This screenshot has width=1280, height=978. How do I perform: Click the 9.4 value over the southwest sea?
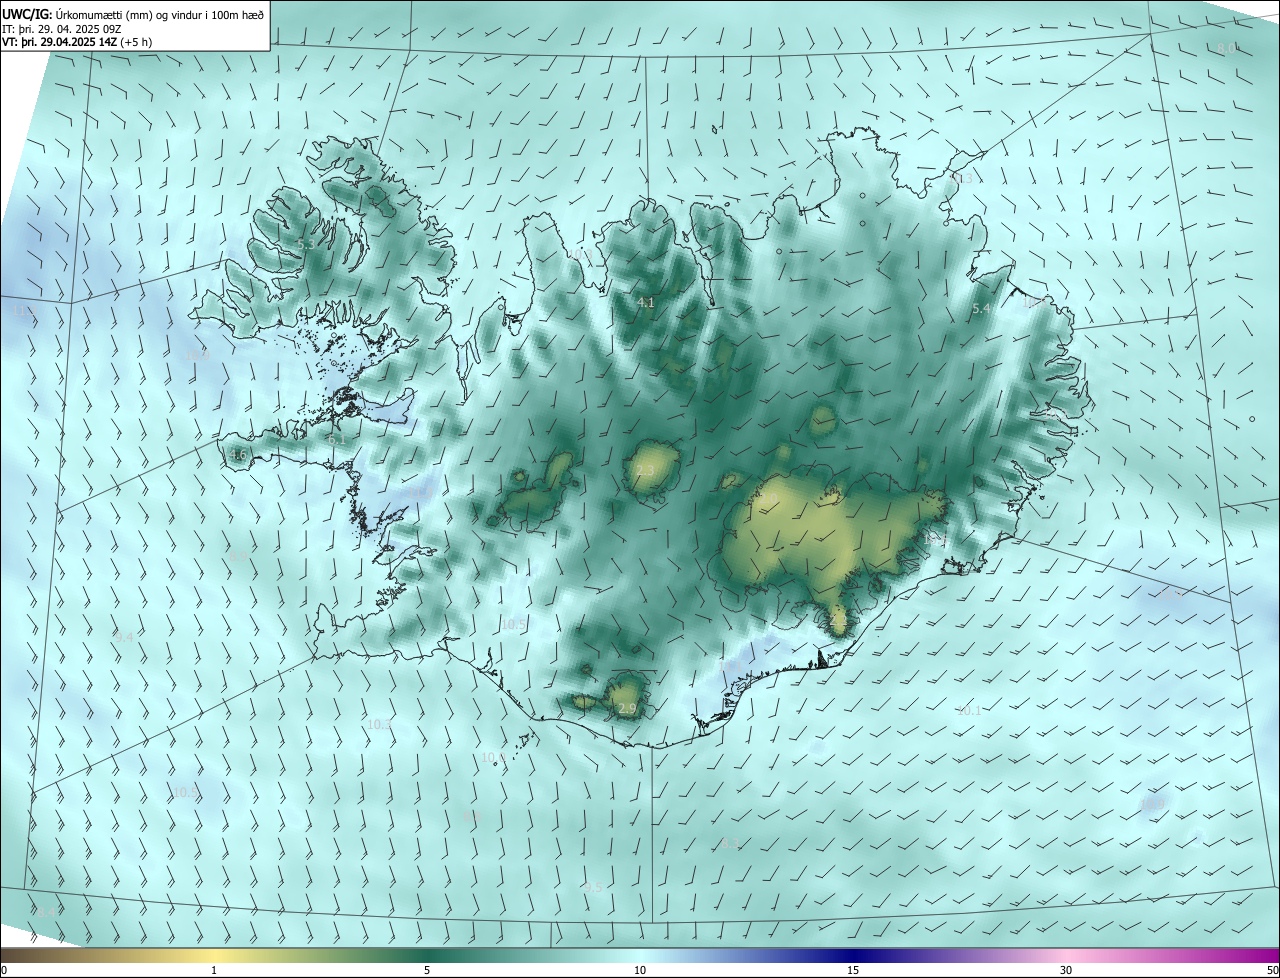click(124, 637)
